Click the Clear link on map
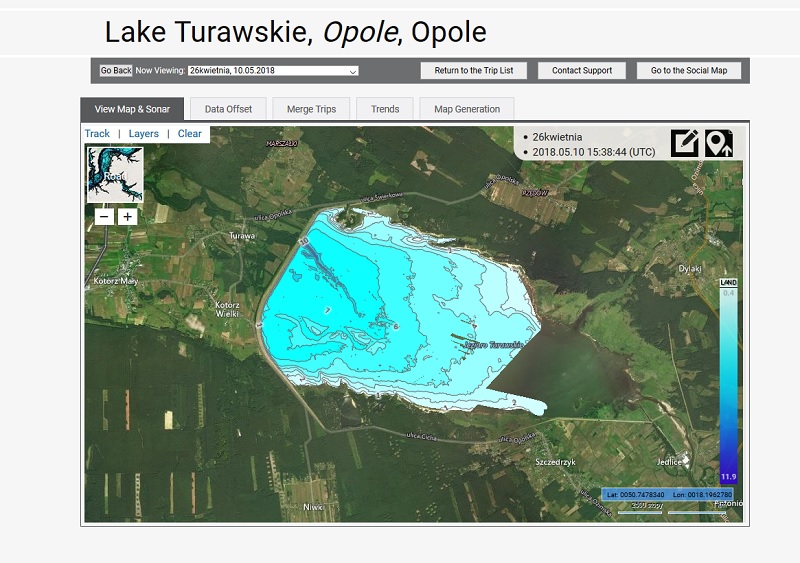 (x=189, y=134)
